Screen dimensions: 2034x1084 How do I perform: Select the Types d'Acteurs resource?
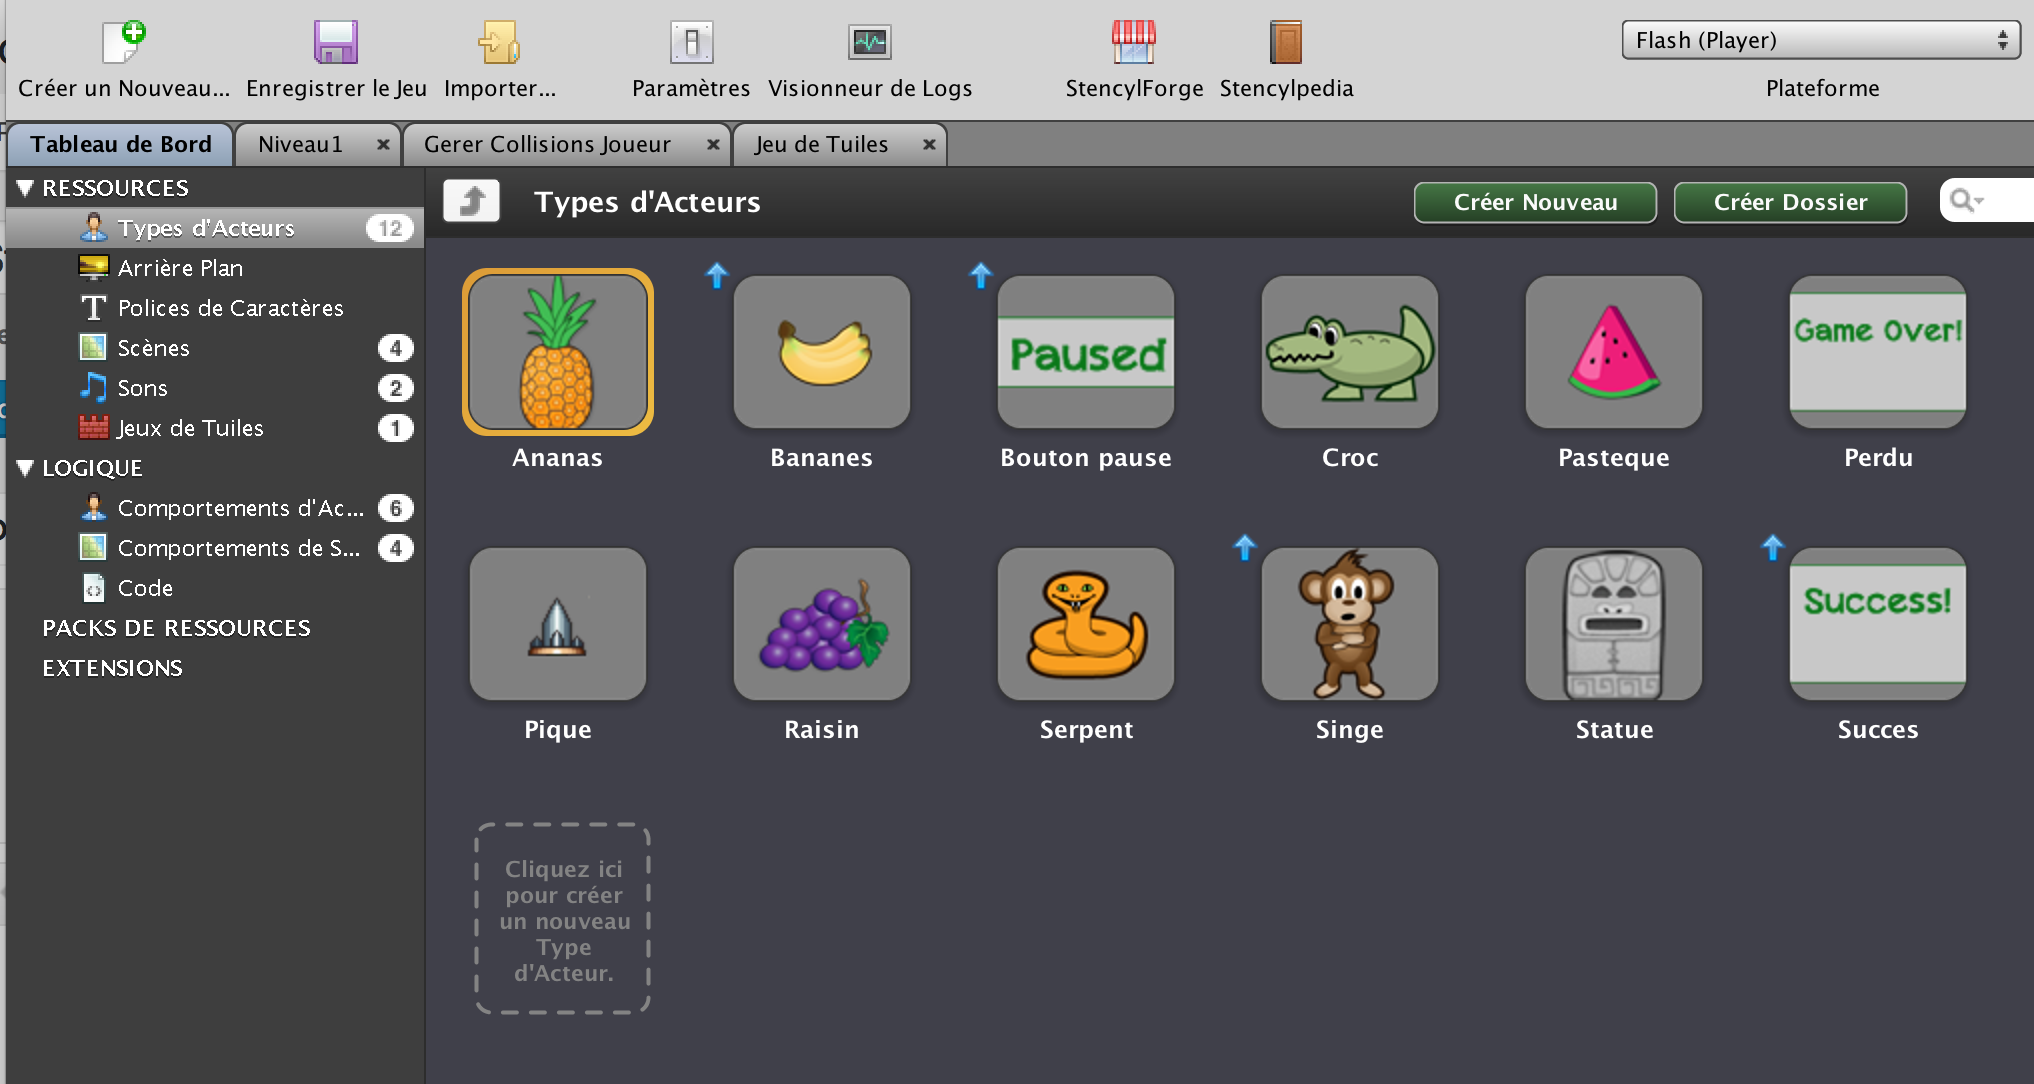(x=205, y=227)
